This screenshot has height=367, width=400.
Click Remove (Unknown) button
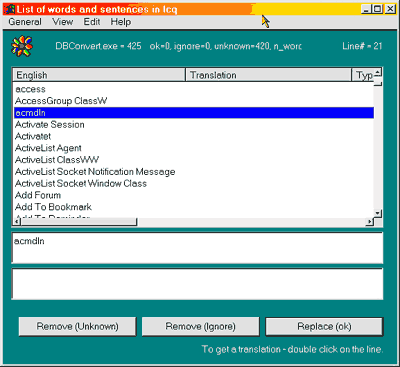(77, 326)
